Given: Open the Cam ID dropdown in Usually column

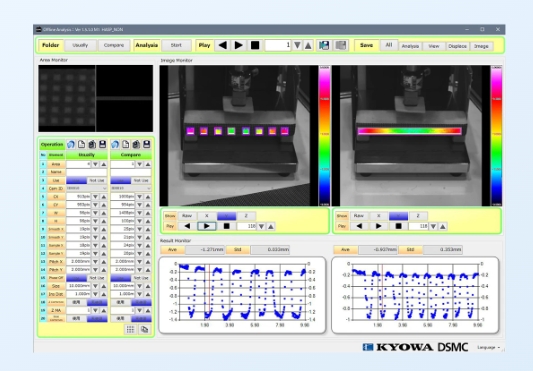Looking at the screenshot, I should [87, 188].
